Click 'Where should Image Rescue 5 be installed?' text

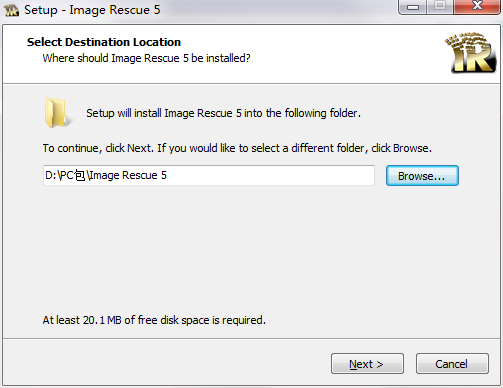(146, 58)
